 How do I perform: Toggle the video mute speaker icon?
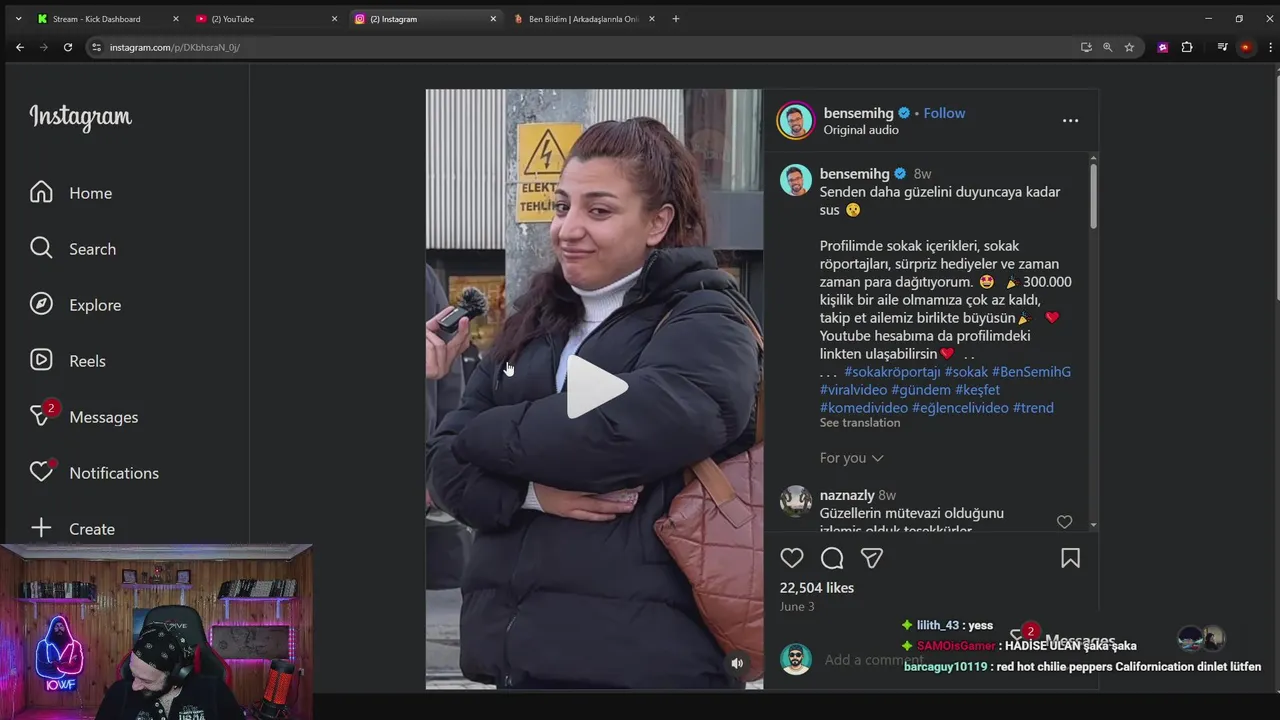coord(737,663)
